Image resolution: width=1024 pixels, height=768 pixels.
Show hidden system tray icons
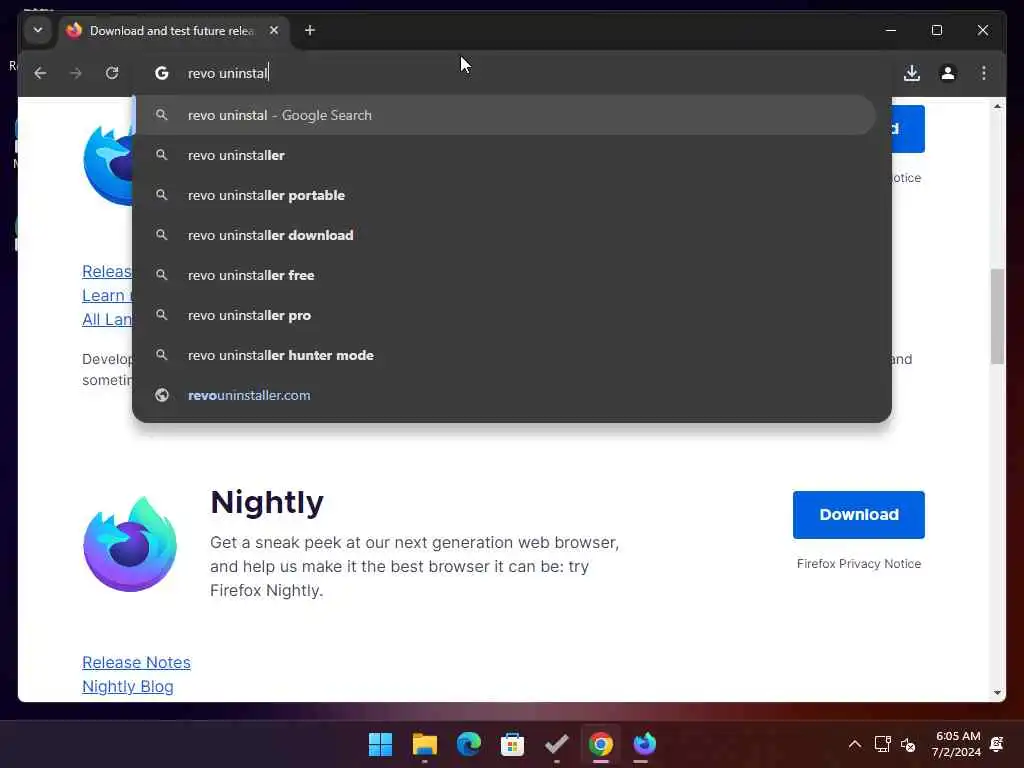pos(854,744)
